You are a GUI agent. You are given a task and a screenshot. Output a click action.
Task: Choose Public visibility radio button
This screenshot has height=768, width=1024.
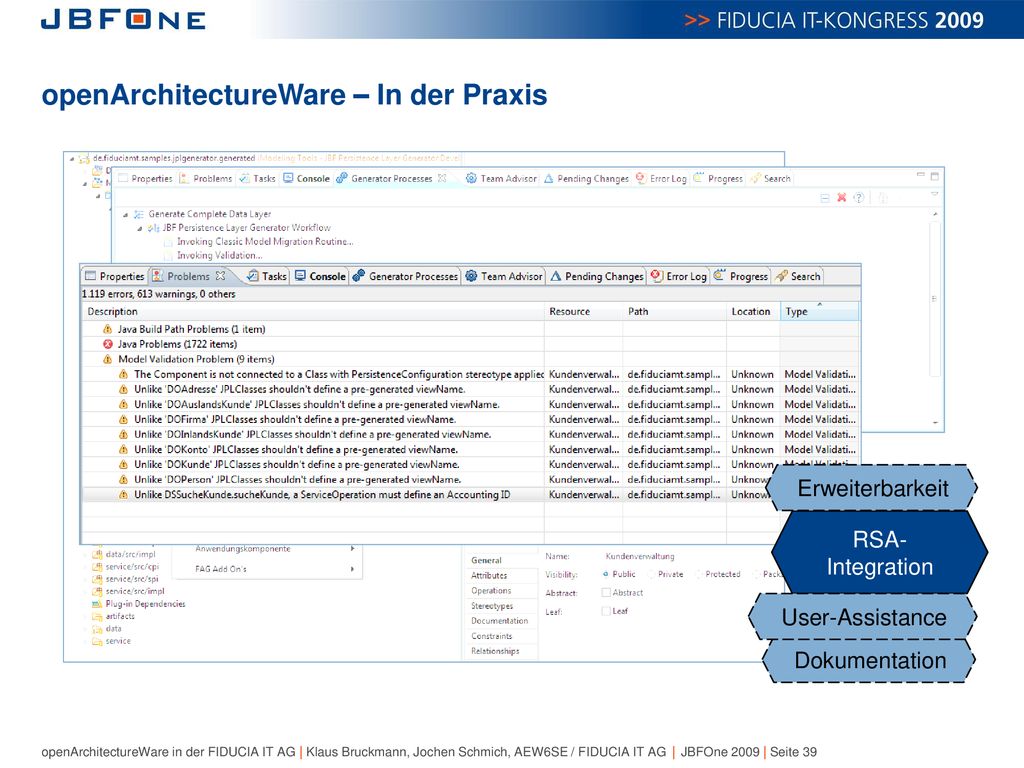point(605,574)
